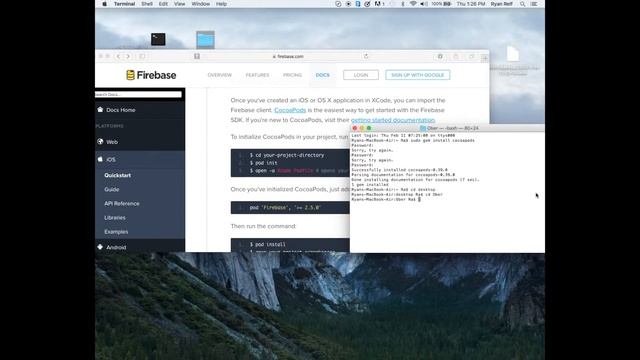The width and height of the screenshot is (640, 360).
Task: Go forward in Safari
Action: pyautogui.click(x=128, y=56)
